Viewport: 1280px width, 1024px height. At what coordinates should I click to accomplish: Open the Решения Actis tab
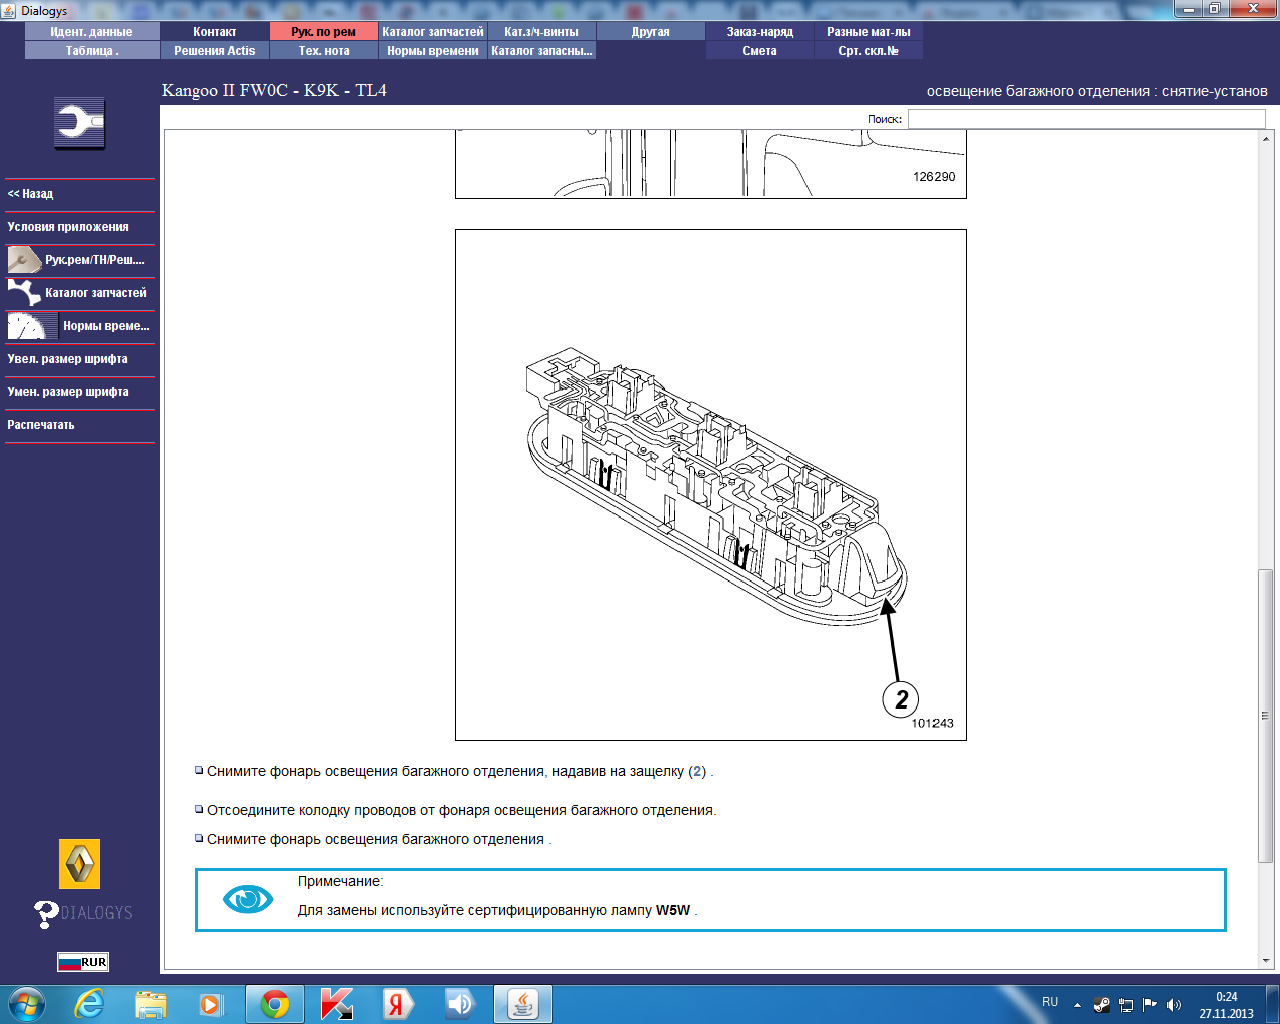pos(215,51)
